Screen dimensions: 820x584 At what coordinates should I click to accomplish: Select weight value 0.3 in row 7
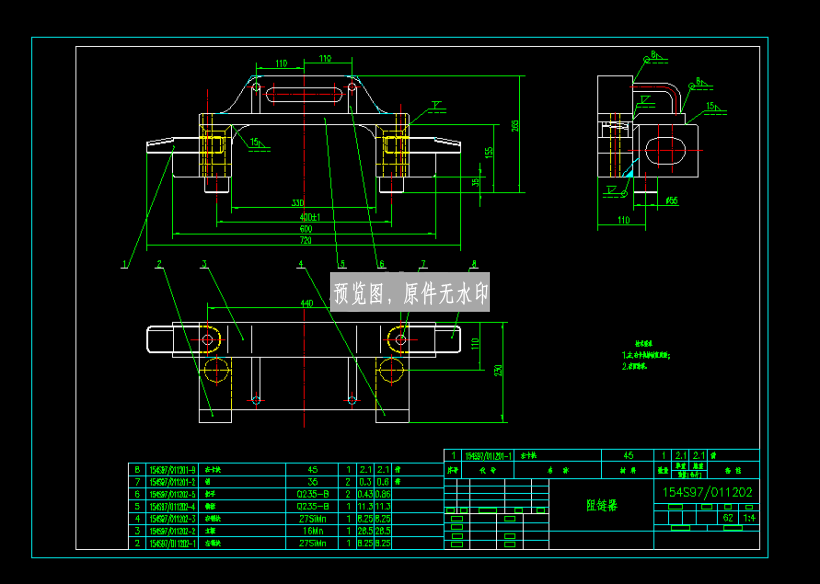(365, 482)
